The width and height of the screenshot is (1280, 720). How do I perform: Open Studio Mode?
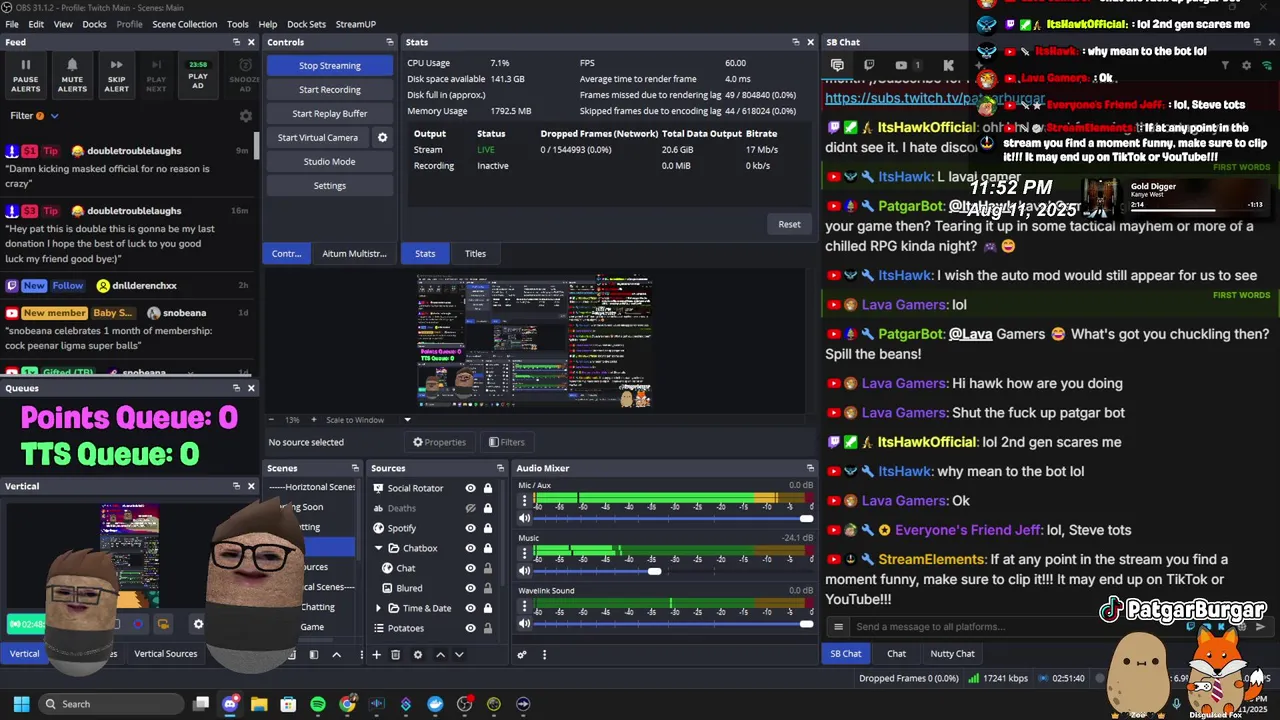coord(330,162)
